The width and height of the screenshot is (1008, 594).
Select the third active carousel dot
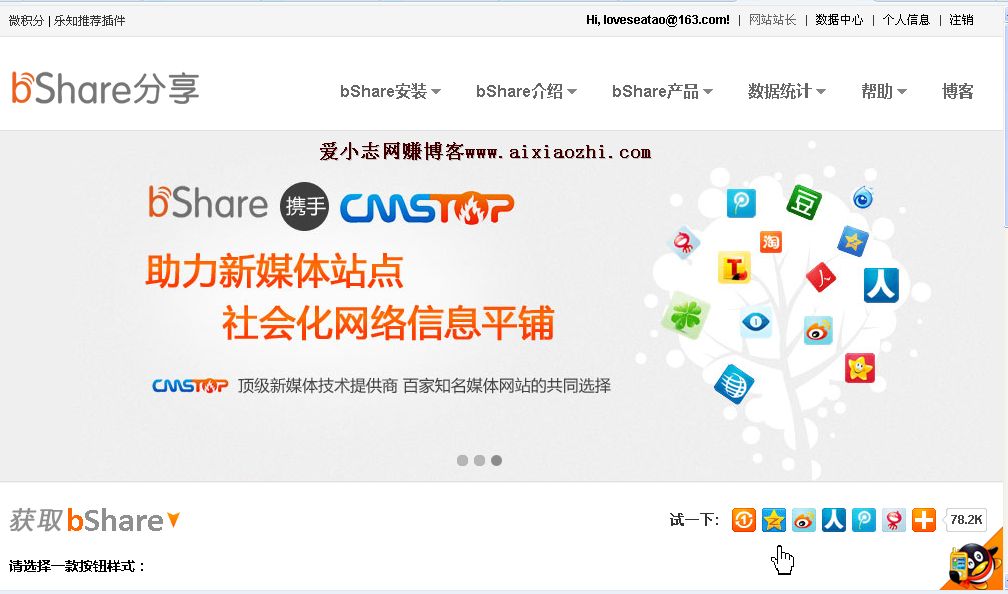click(x=496, y=460)
